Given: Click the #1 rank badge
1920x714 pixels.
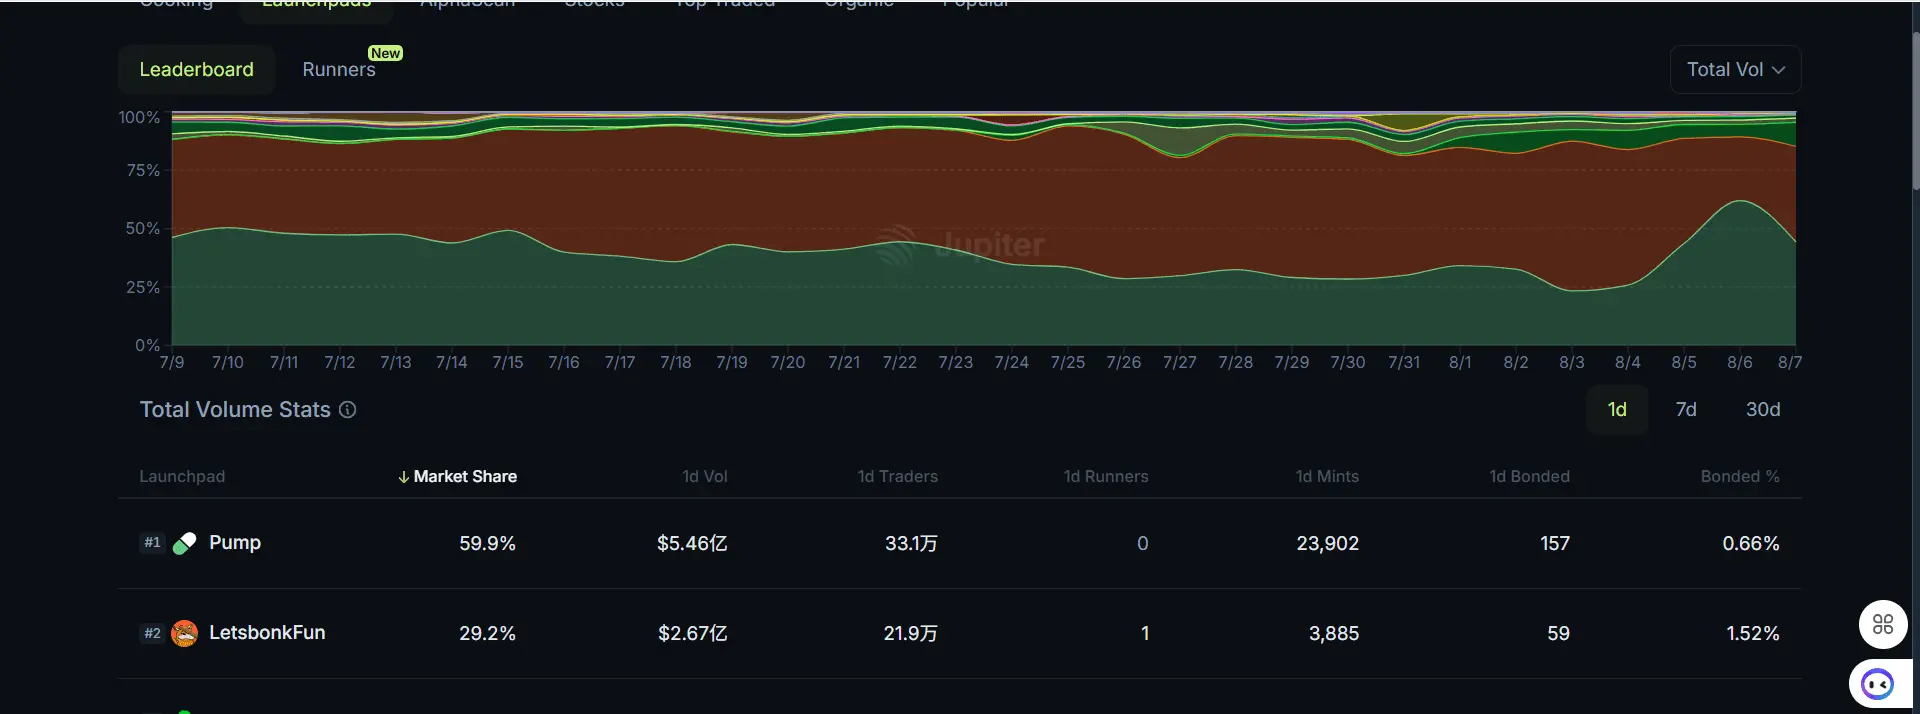Looking at the screenshot, I should click(x=152, y=542).
